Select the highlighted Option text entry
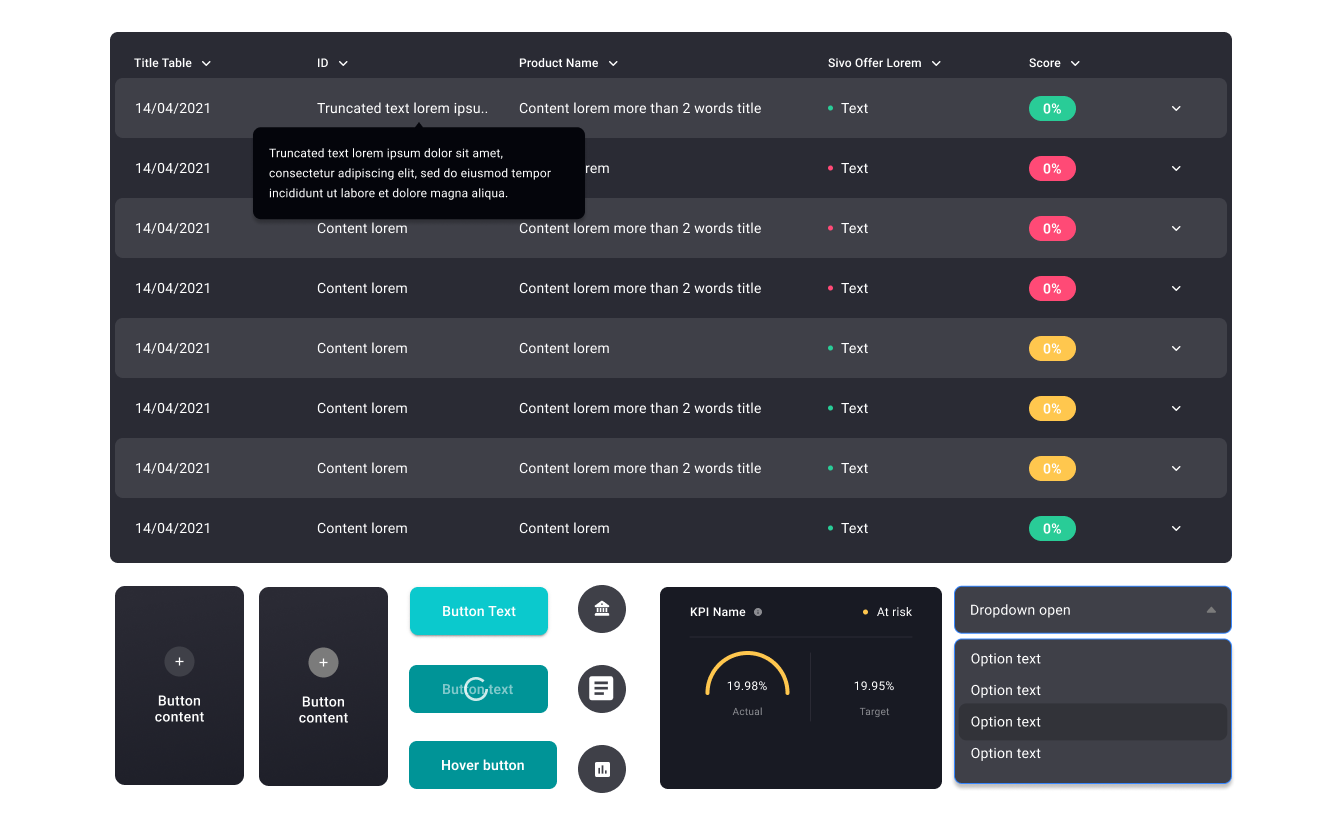The width and height of the screenshot is (1320, 836). coord(1093,722)
